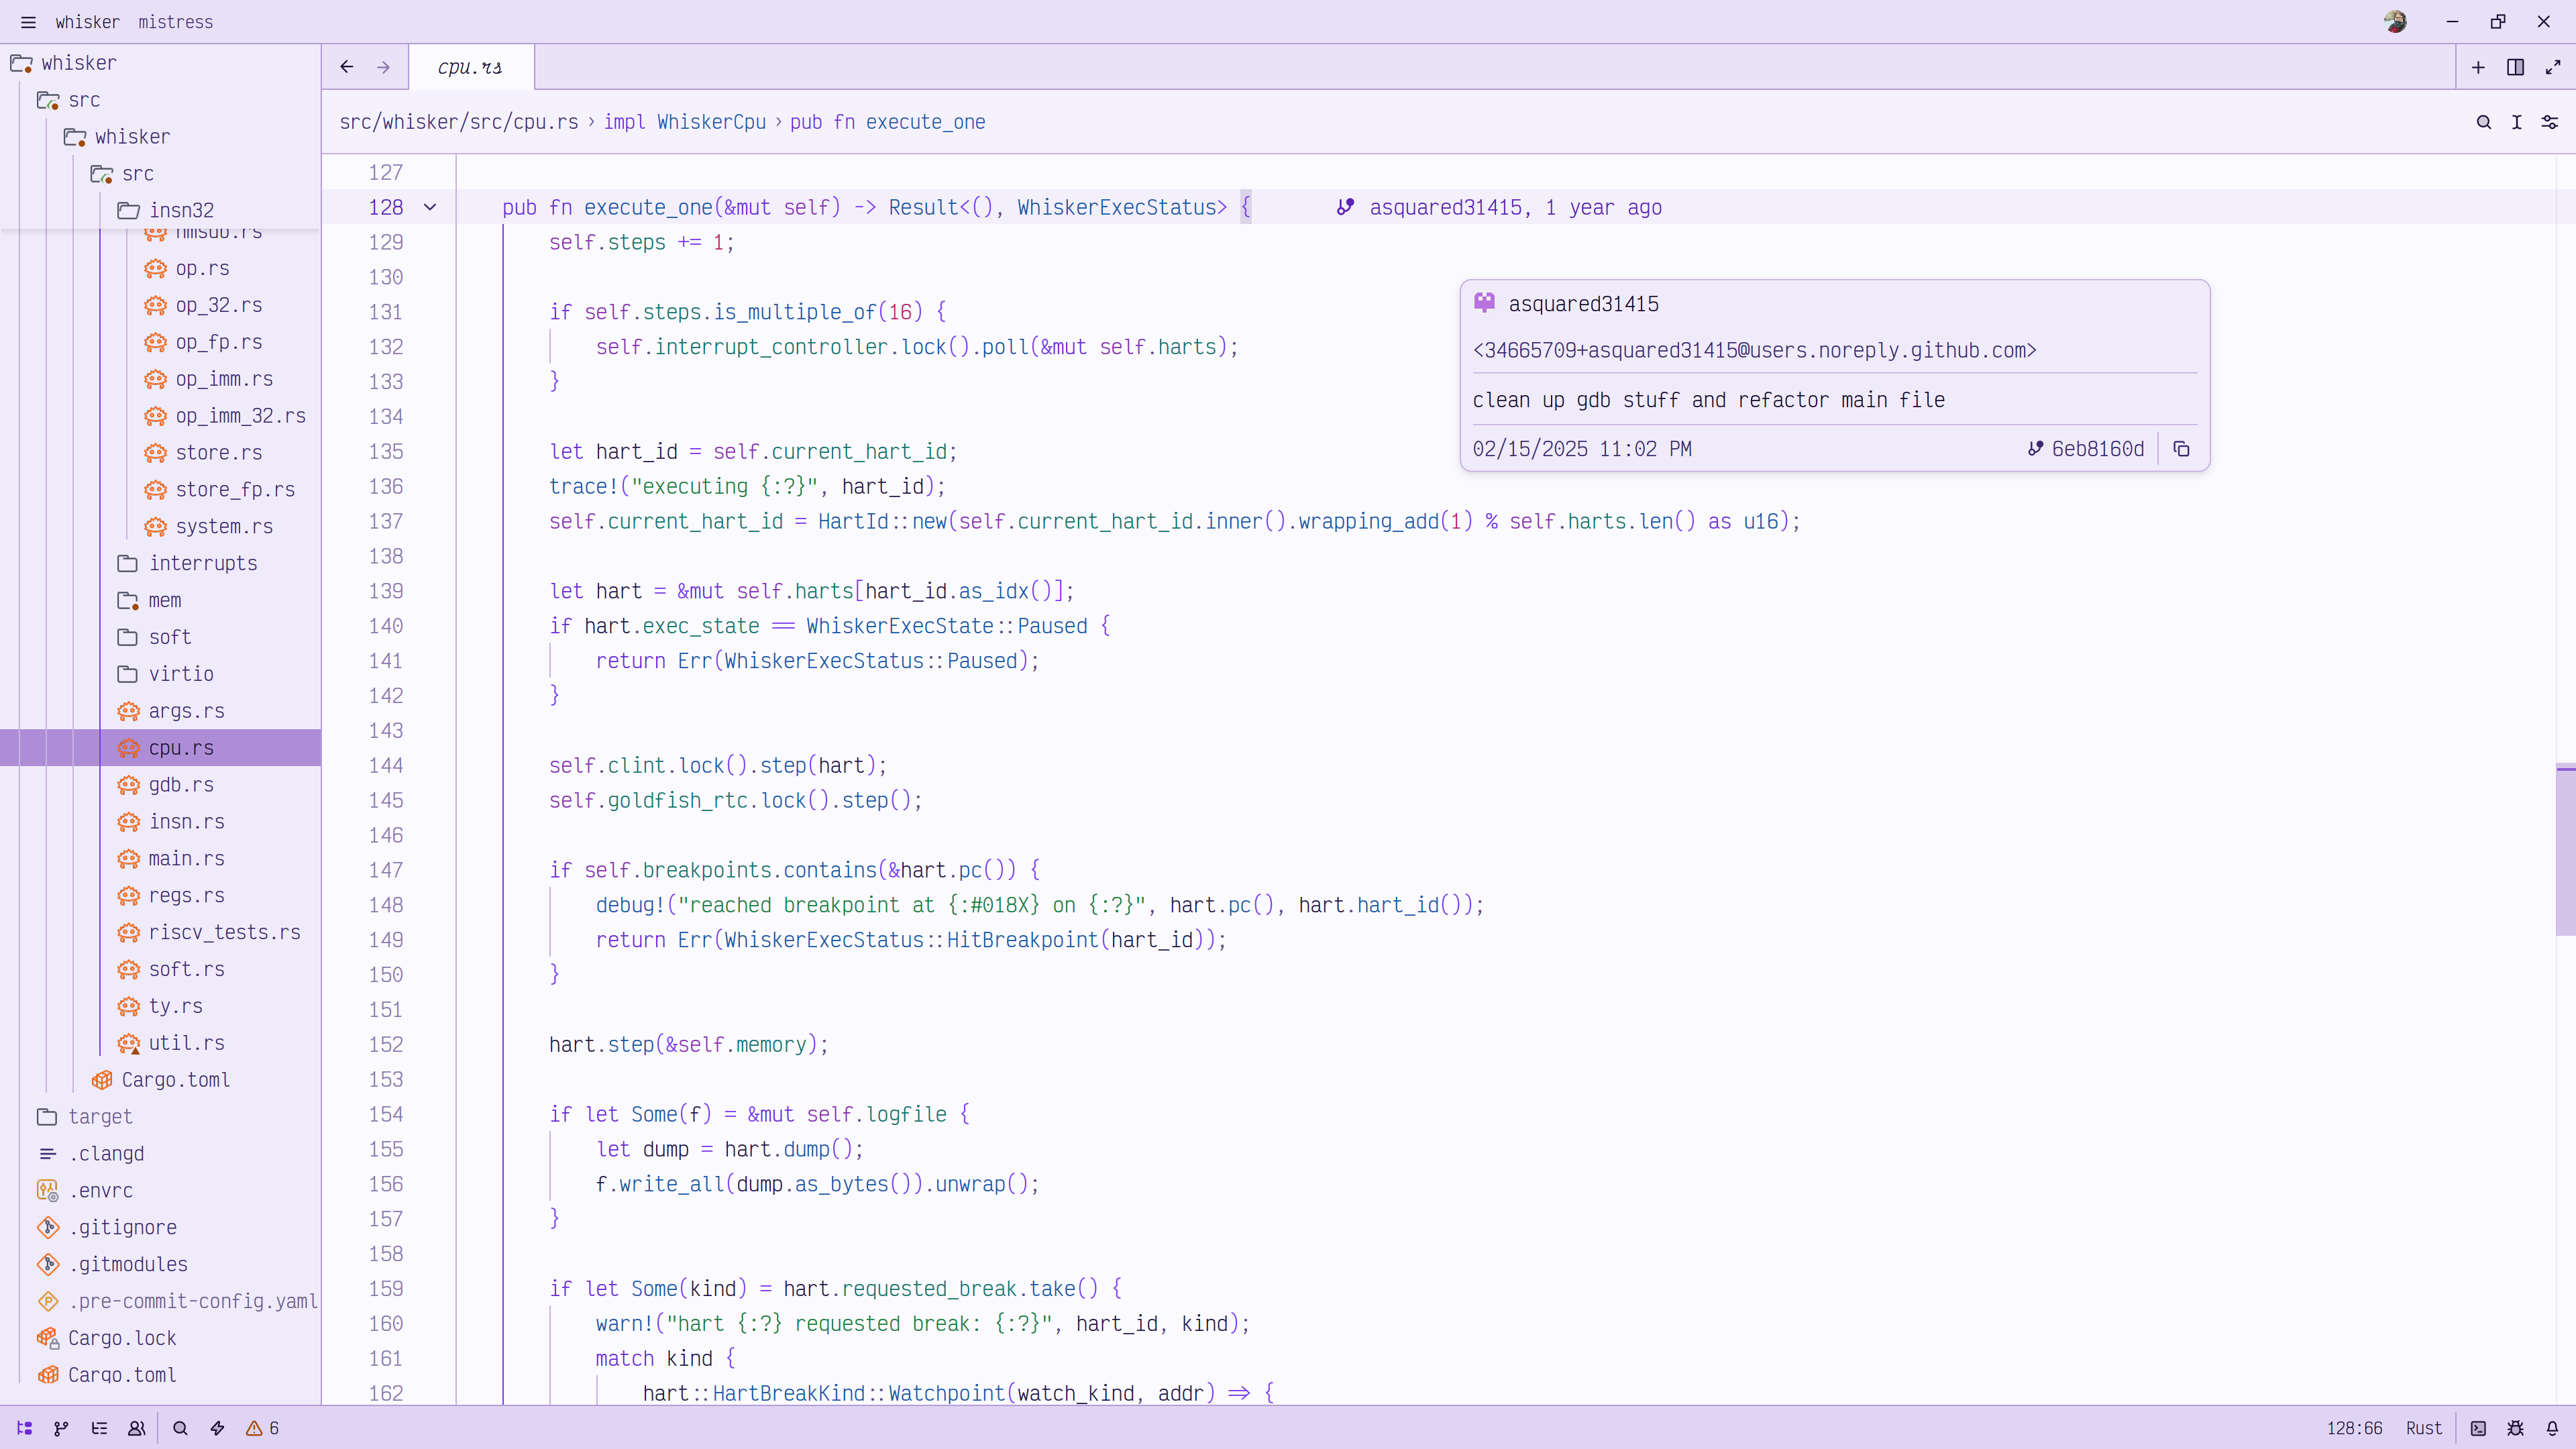Toggle terminal panel in status bar

pyautogui.click(x=2478, y=1428)
